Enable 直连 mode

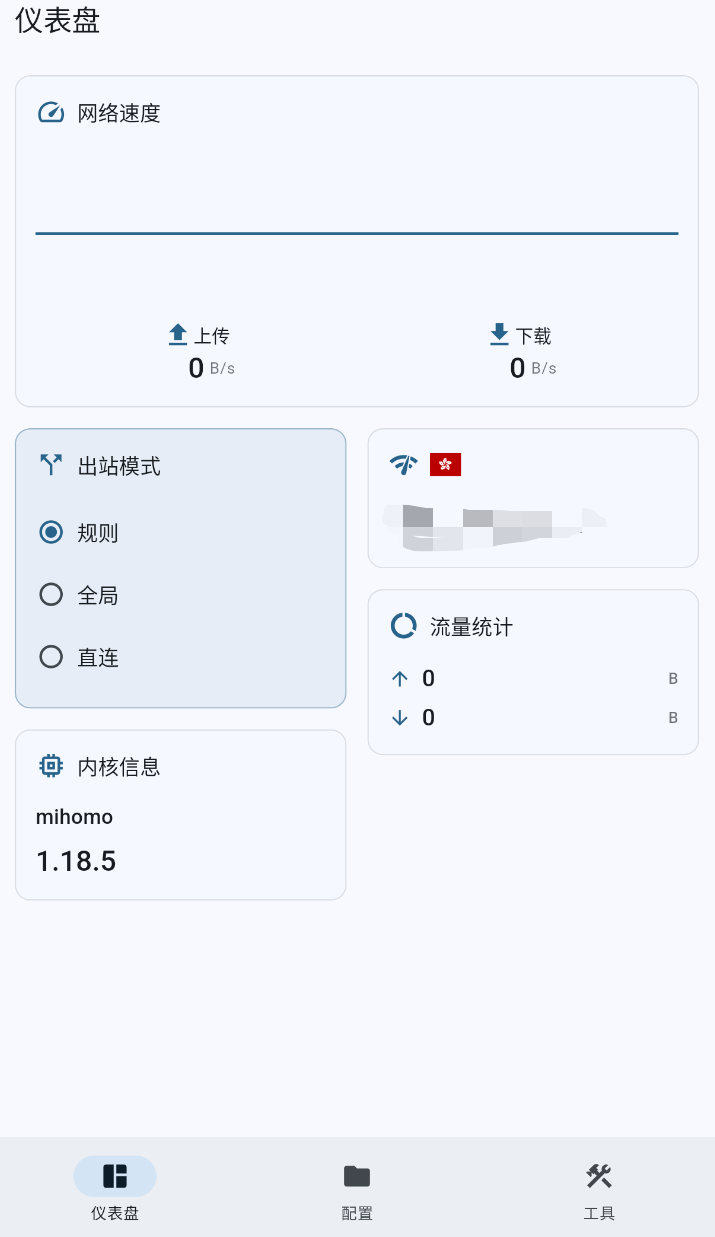click(51, 657)
